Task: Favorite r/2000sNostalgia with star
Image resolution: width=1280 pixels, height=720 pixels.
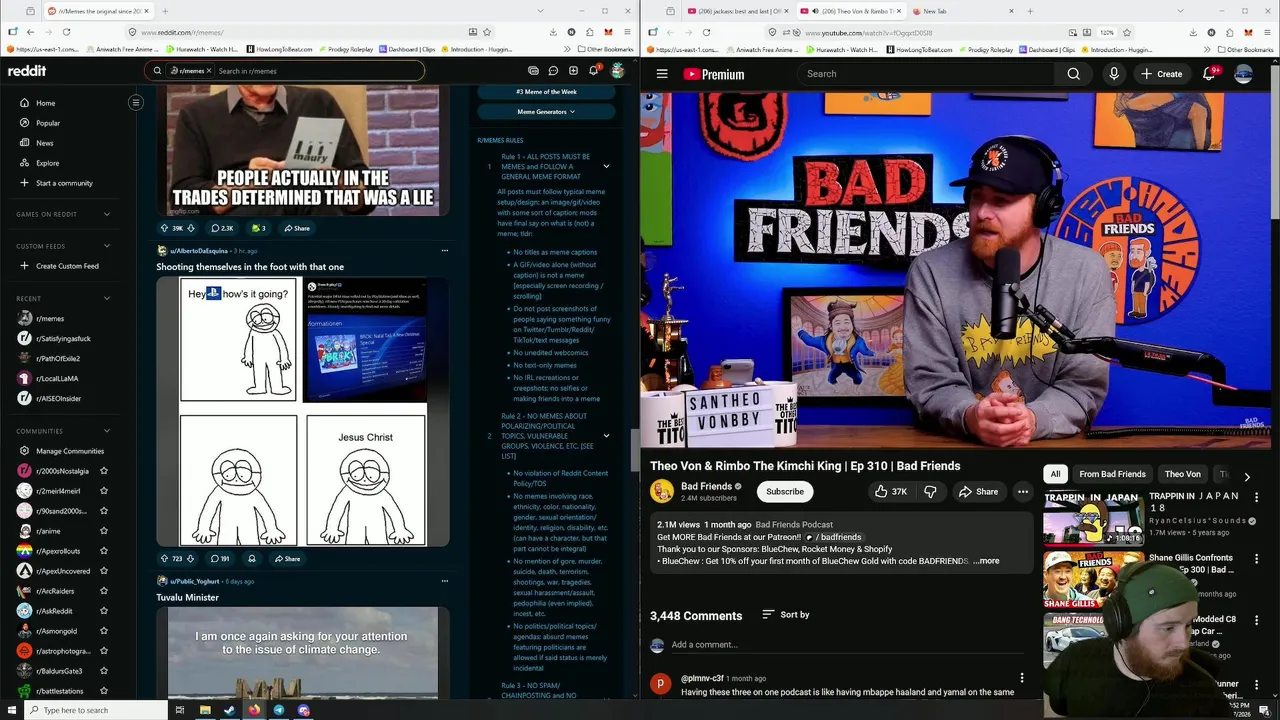Action: pos(104,471)
